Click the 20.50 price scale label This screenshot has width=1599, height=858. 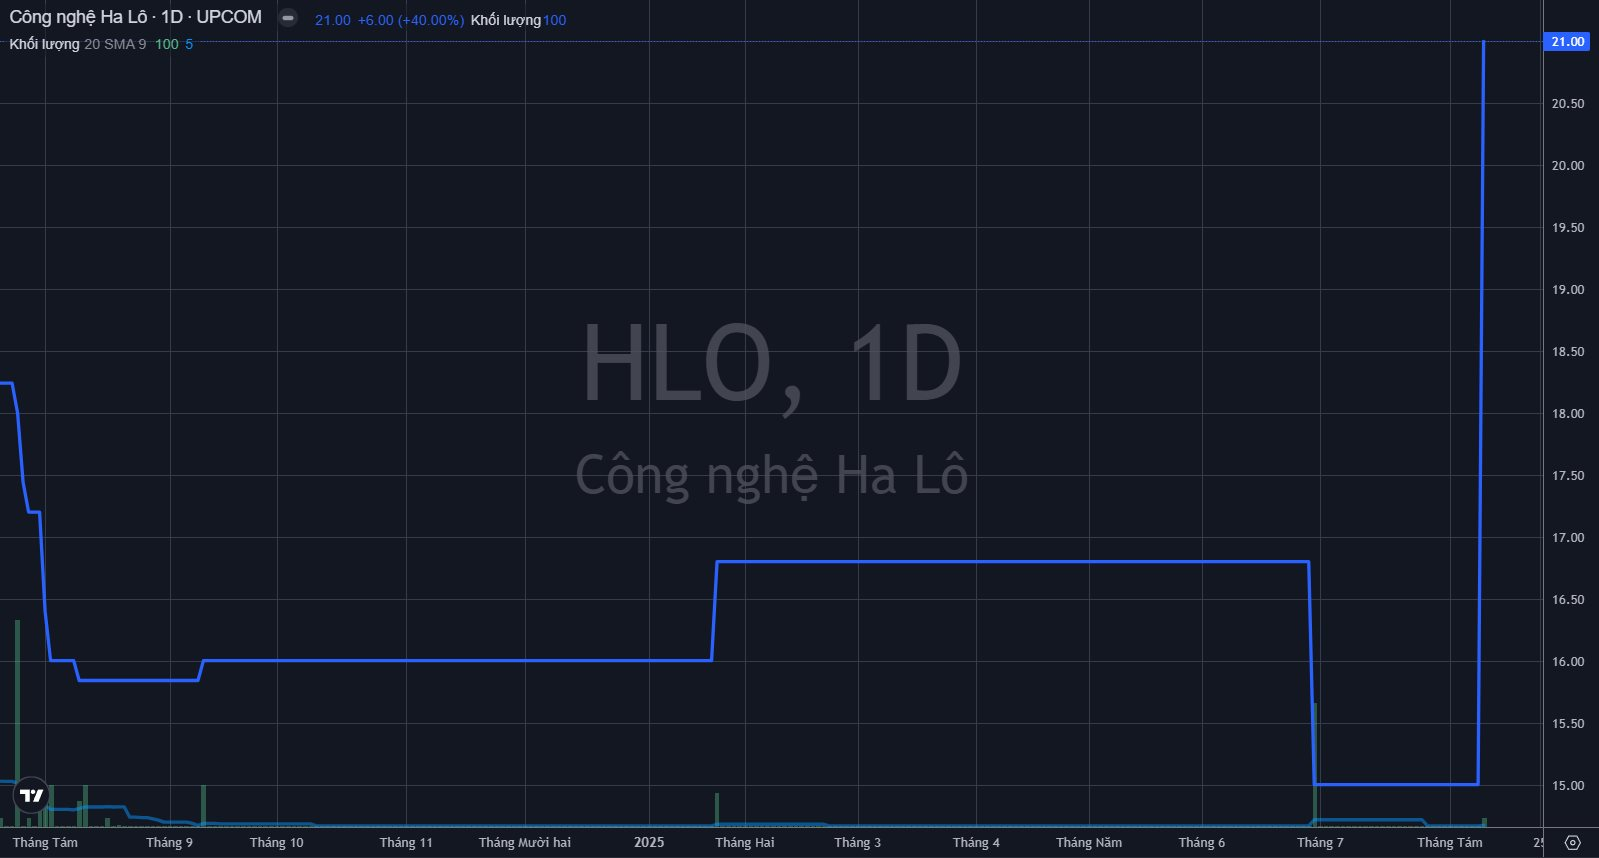point(1567,104)
